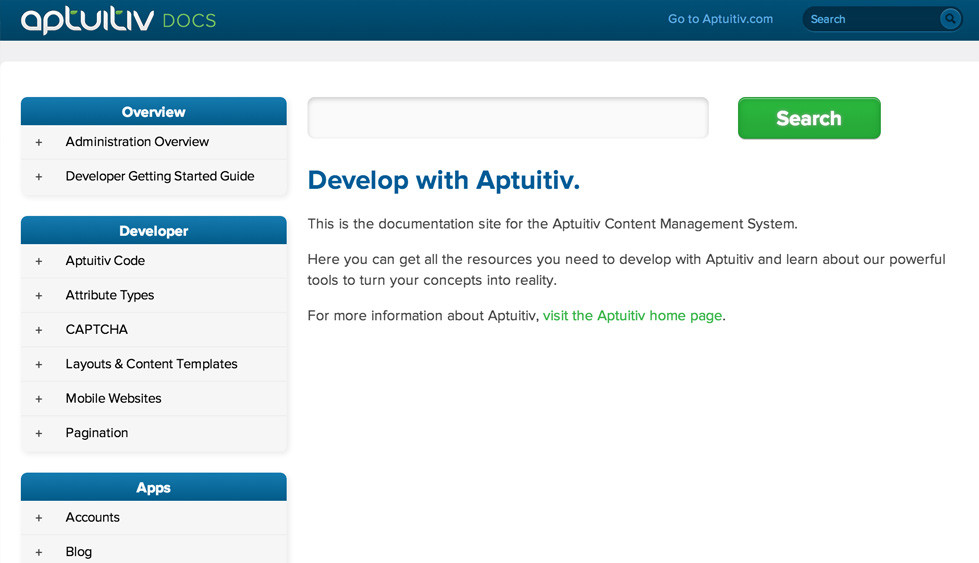Open Developer Getting Started Guide

click(160, 176)
